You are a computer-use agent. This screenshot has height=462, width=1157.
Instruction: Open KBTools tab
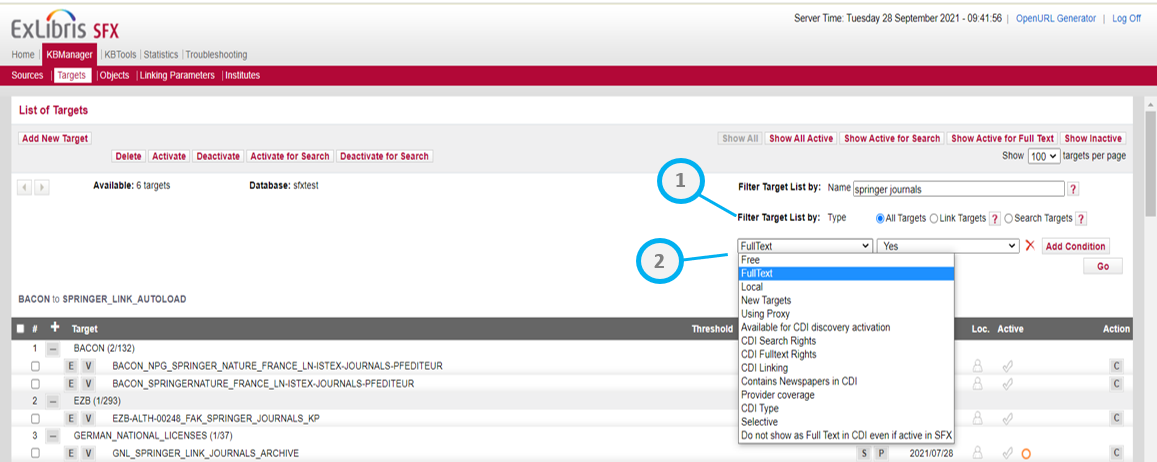click(x=120, y=55)
